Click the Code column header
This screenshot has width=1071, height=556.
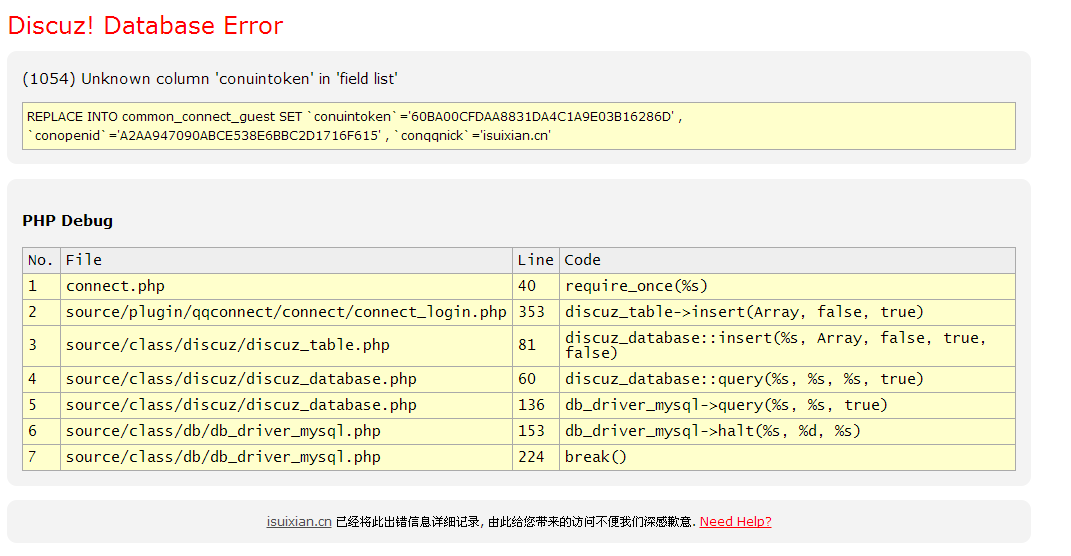click(582, 260)
